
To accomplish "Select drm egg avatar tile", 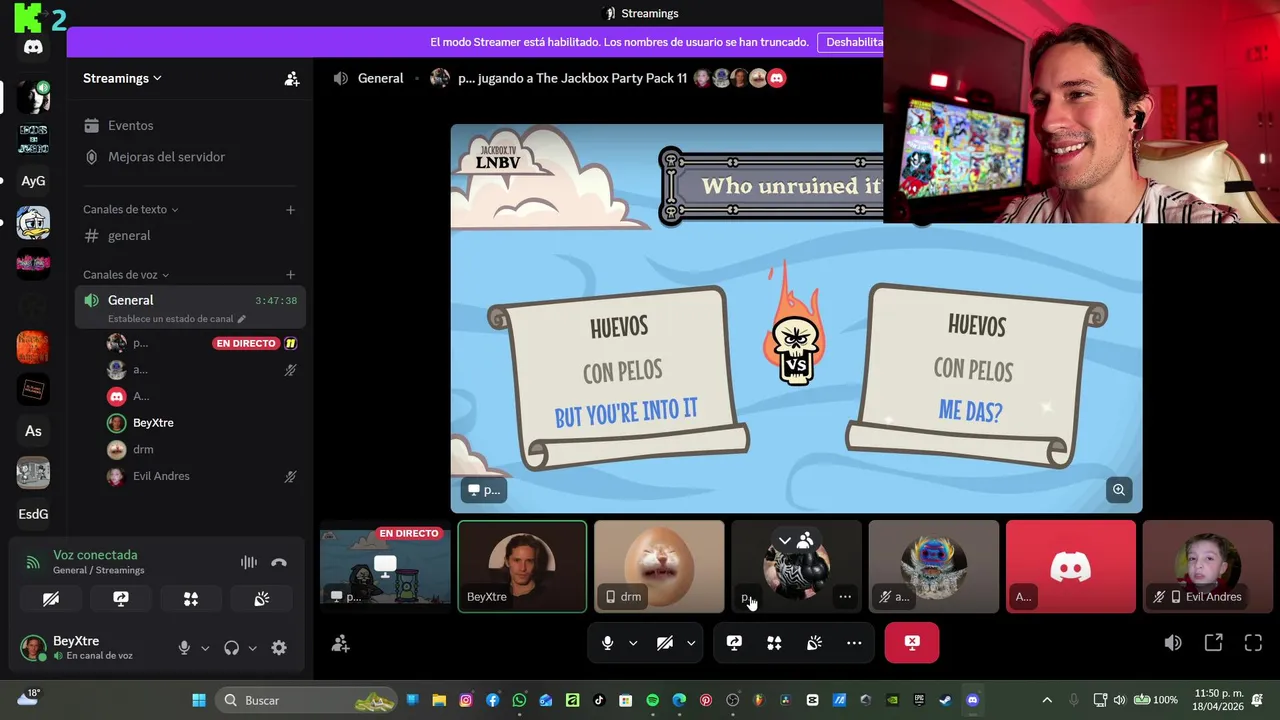I will [x=659, y=566].
